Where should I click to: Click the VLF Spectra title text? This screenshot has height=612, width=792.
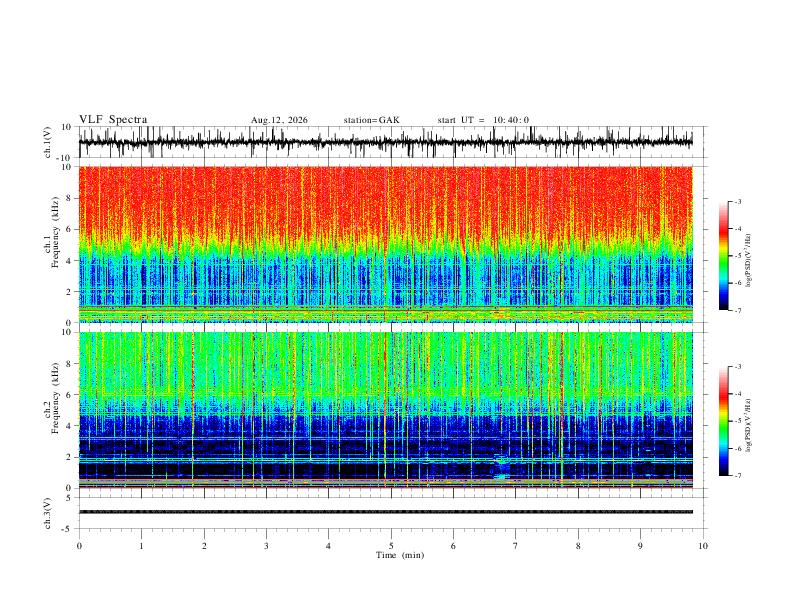pos(113,120)
